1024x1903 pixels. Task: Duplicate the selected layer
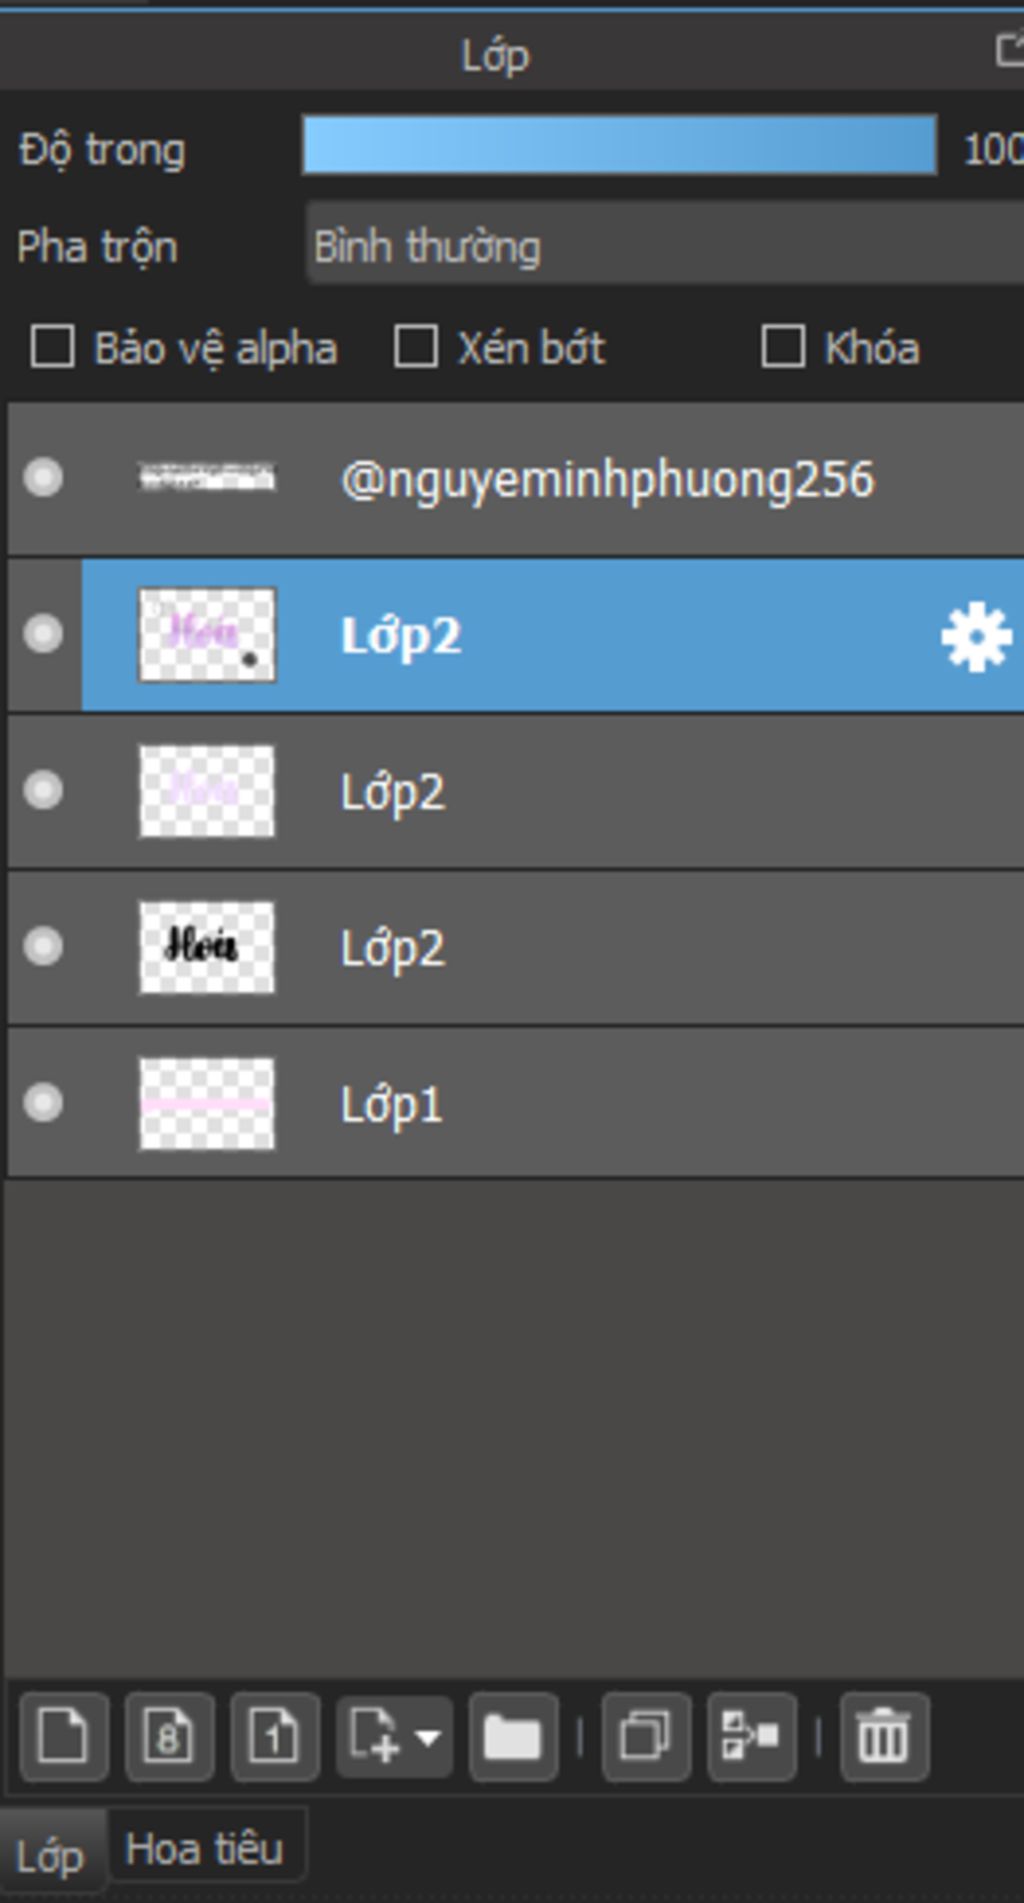coord(646,1737)
